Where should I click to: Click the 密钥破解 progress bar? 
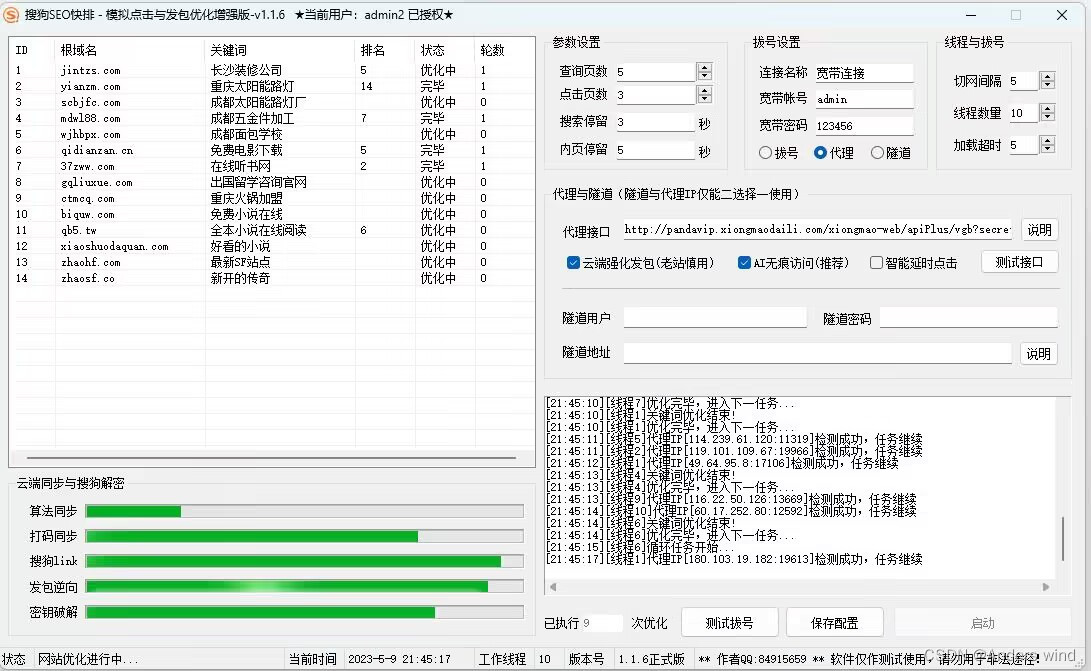tap(304, 613)
